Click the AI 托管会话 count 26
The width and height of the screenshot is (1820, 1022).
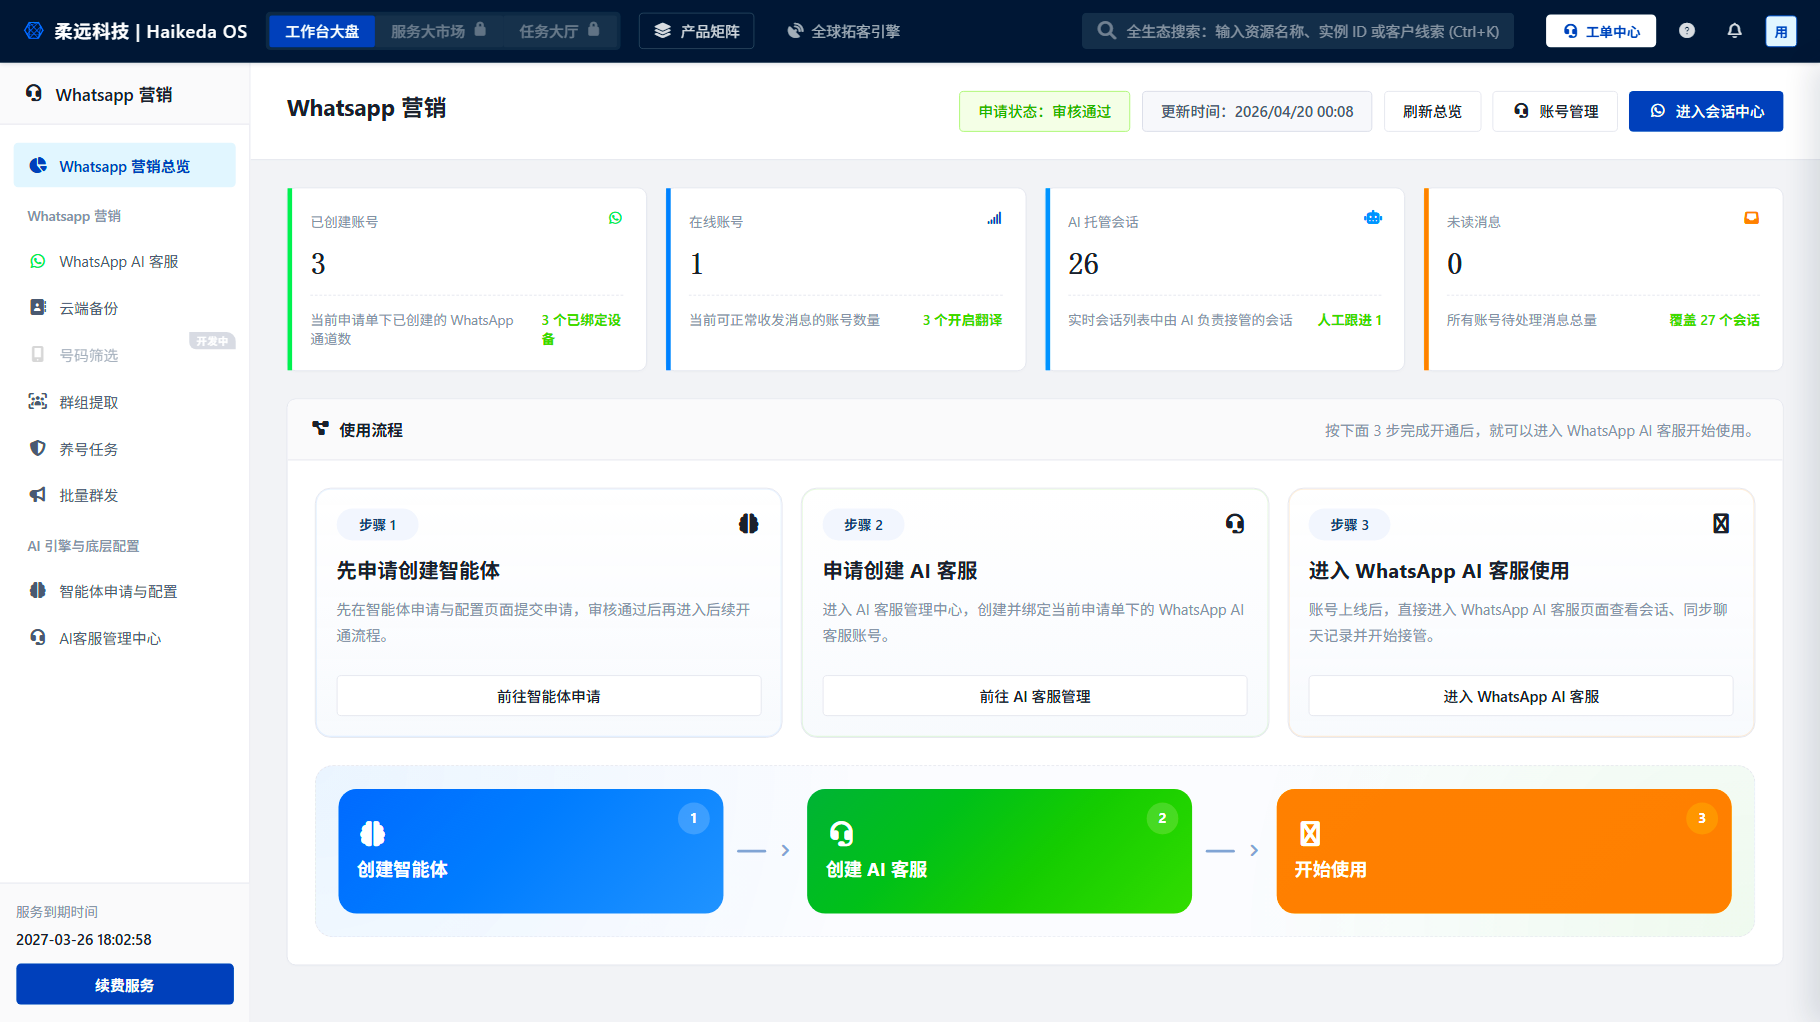pos(1083,264)
